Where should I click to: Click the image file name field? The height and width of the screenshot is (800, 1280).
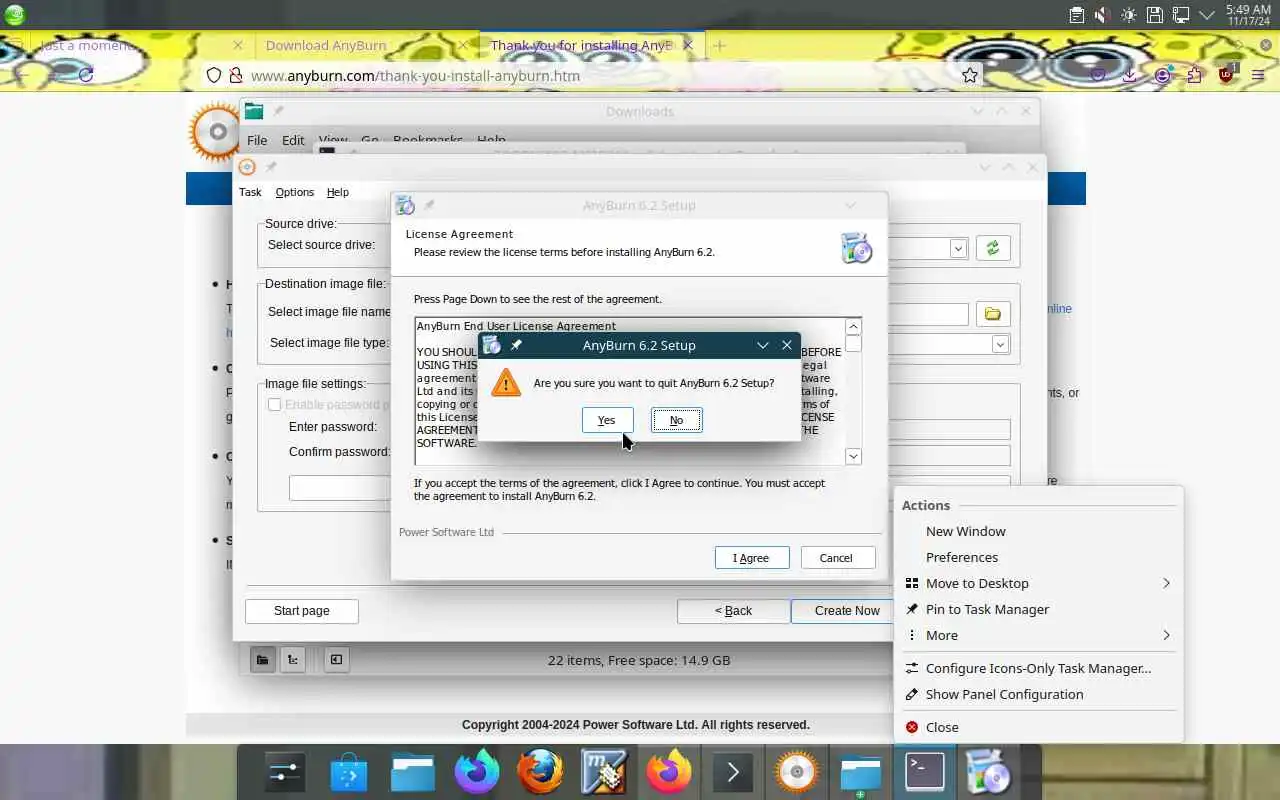coord(928,314)
